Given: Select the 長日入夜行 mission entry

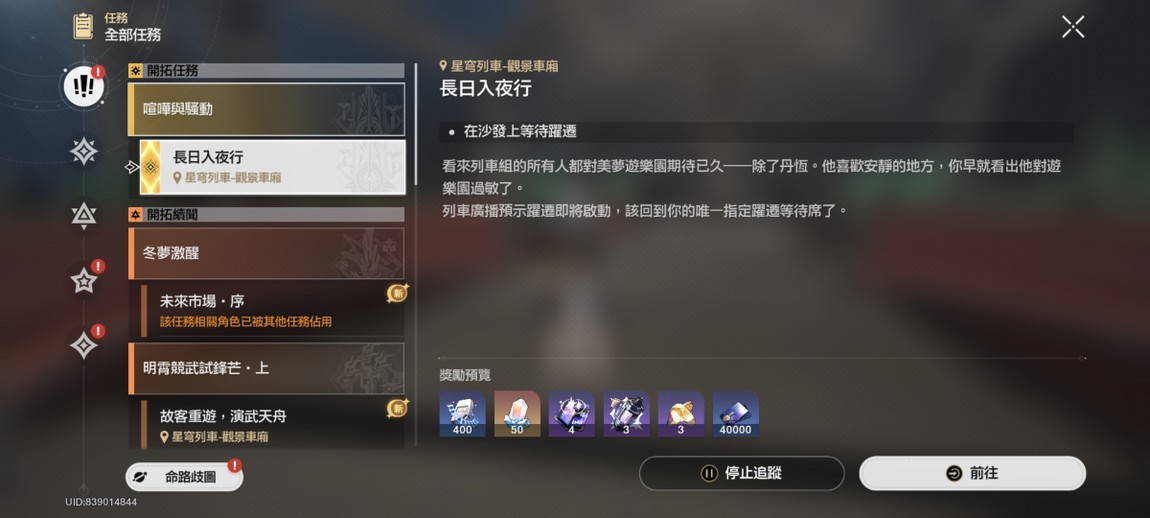Looking at the screenshot, I should point(272,167).
